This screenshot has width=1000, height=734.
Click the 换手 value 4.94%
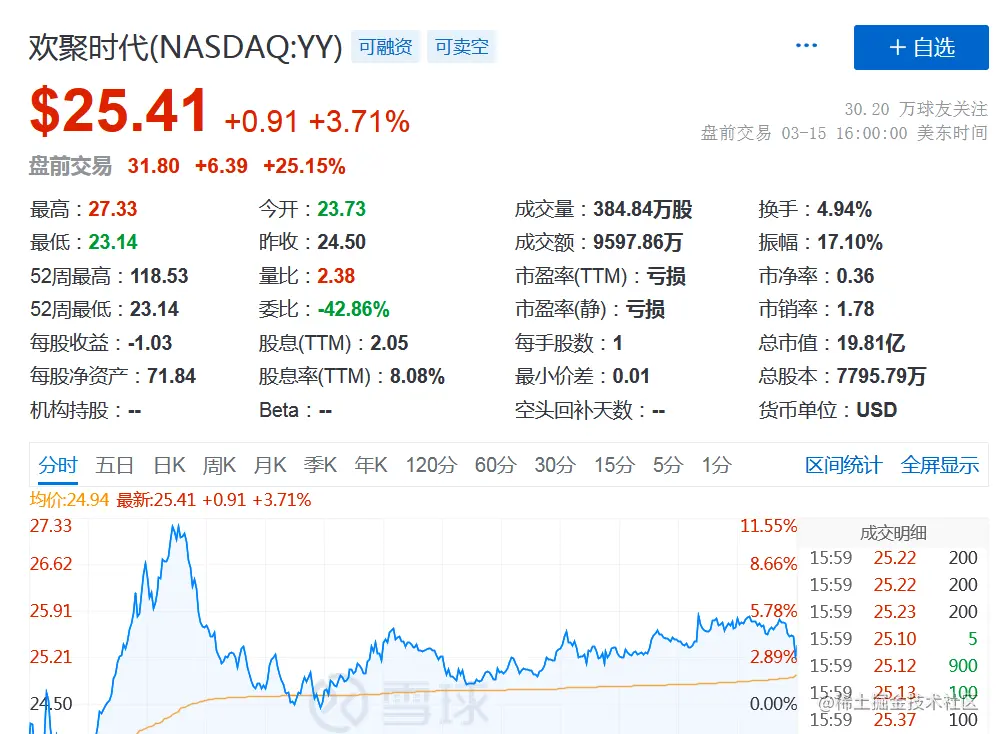[x=844, y=209]
